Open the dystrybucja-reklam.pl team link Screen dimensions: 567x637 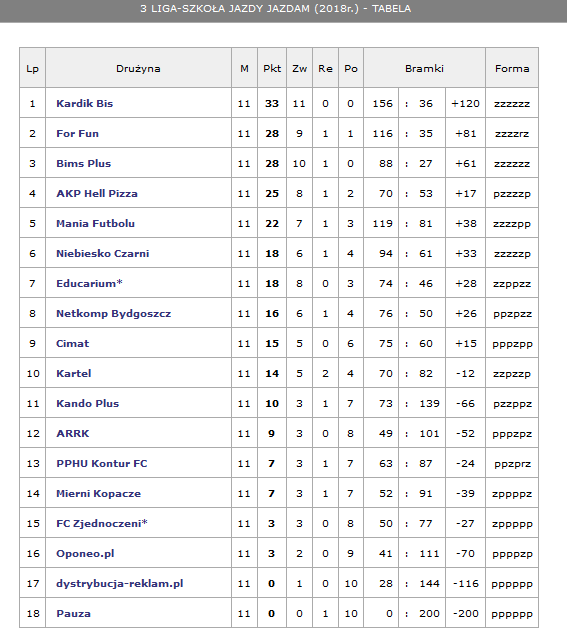coord(120,584)
